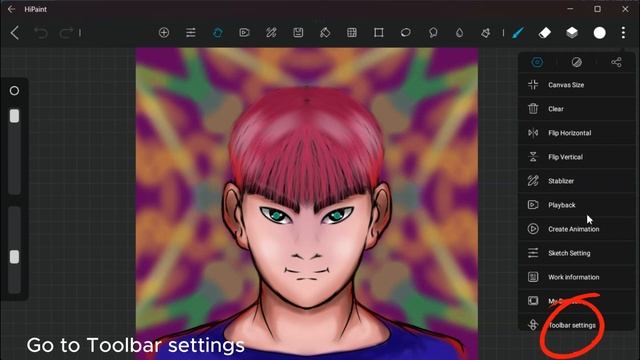
Task: Switch to the slashed-circle menu tab
Action: (x=576, y=62)
